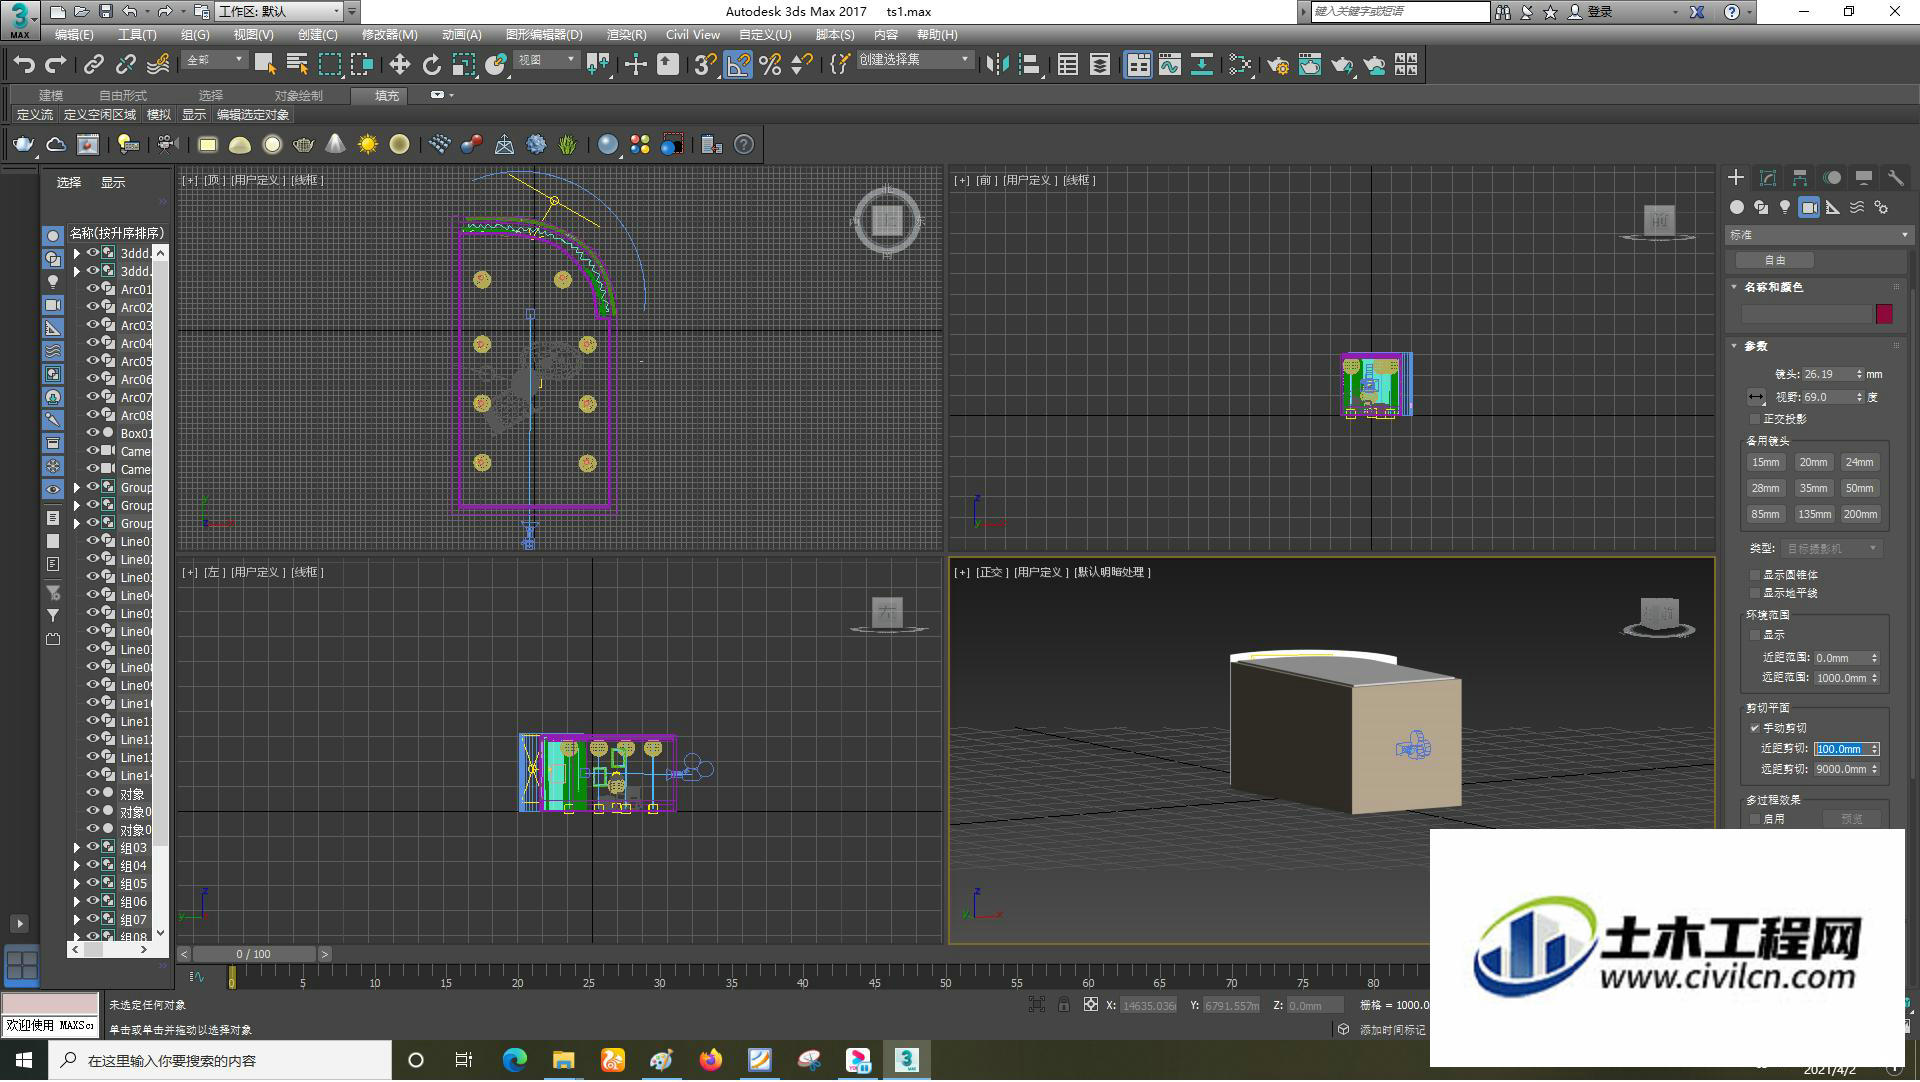
Task: Open the 编辑(E) menu
Action: pyautogui.click(x=74, y=35)
